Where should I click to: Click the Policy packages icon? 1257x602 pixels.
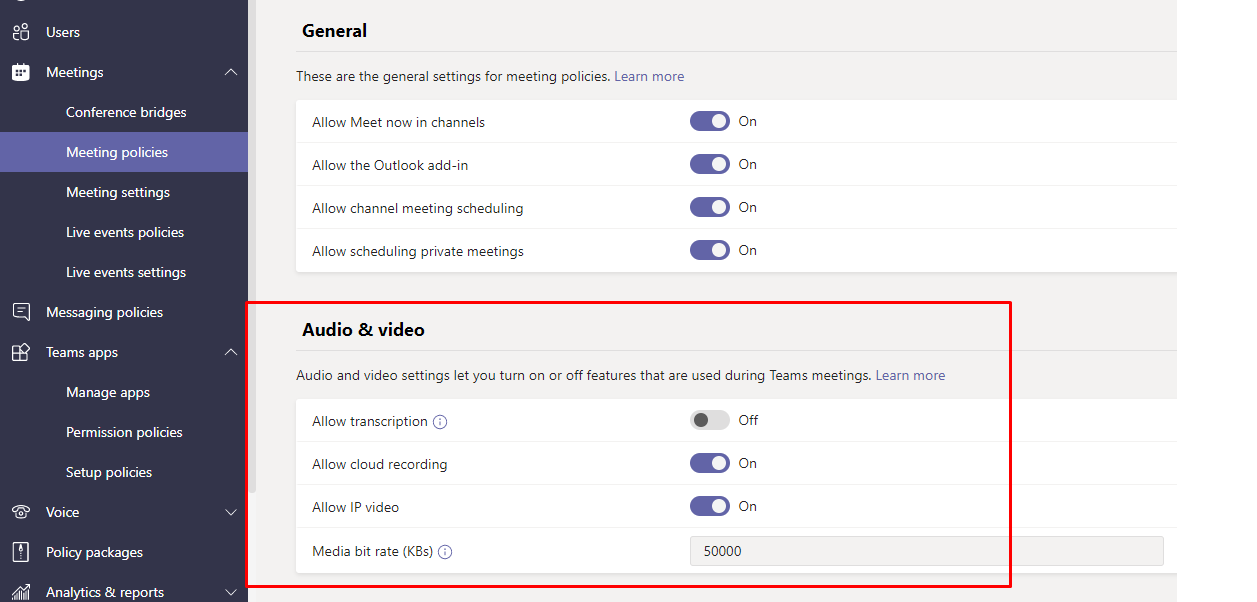(20, 551)
